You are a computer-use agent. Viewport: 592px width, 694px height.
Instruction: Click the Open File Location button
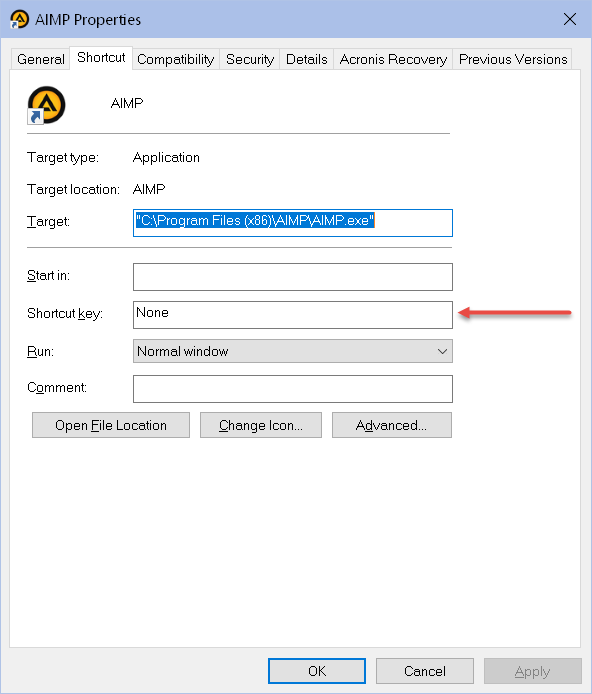click(x=111, y=425)
